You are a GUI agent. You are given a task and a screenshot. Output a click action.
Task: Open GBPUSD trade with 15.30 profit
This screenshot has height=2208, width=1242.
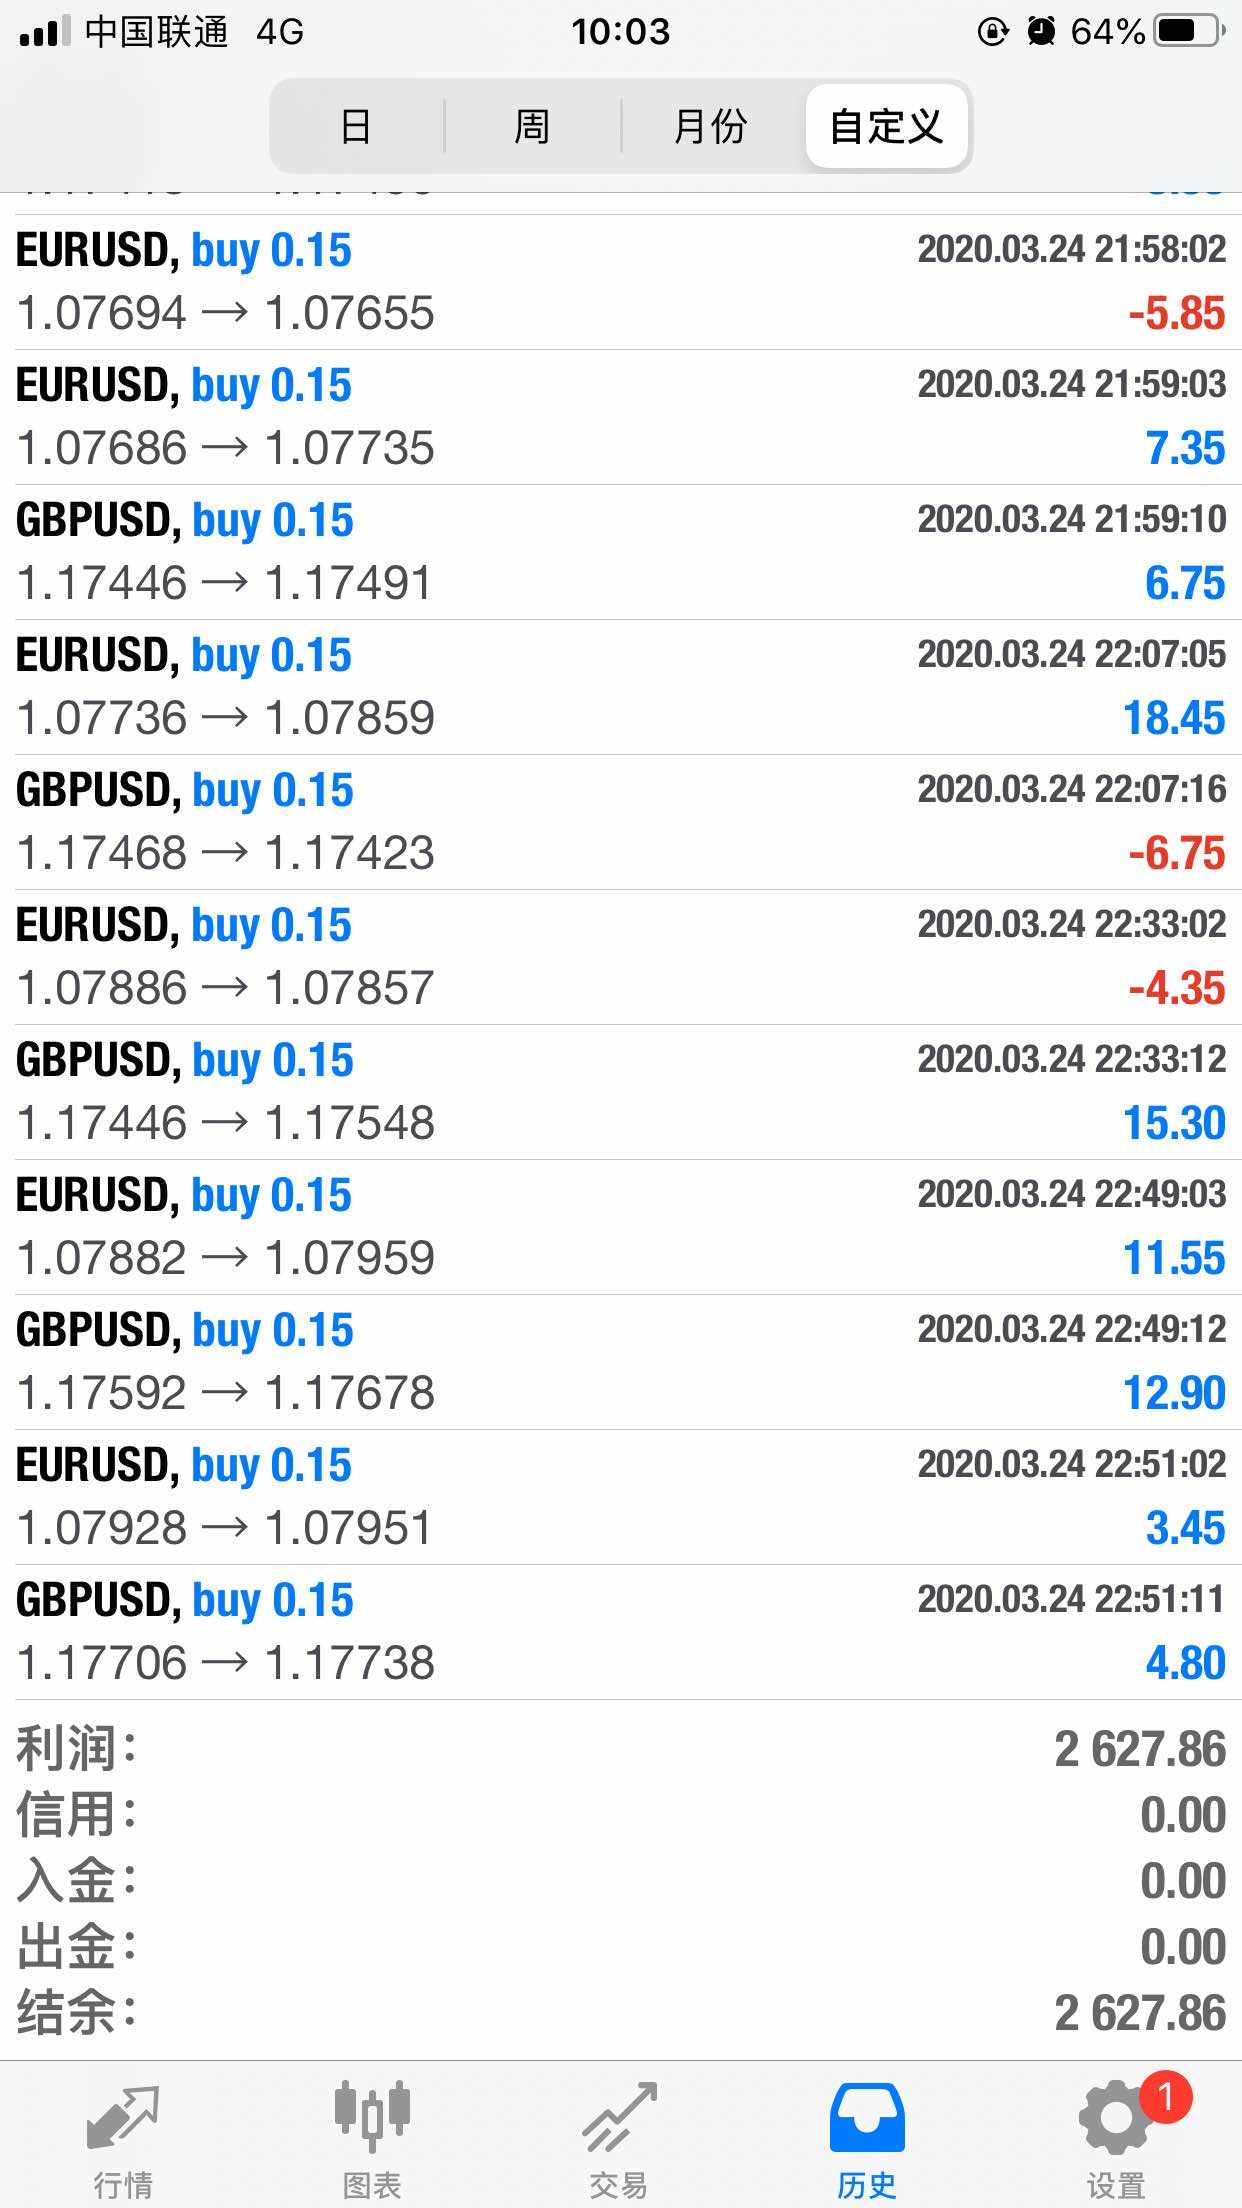[620, 1092]
